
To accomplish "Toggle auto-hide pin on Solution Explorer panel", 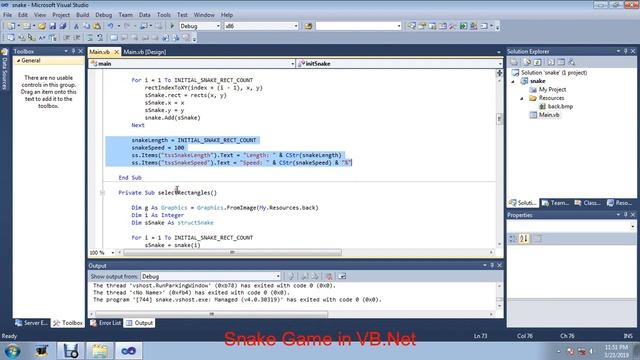I will (626, 51).
